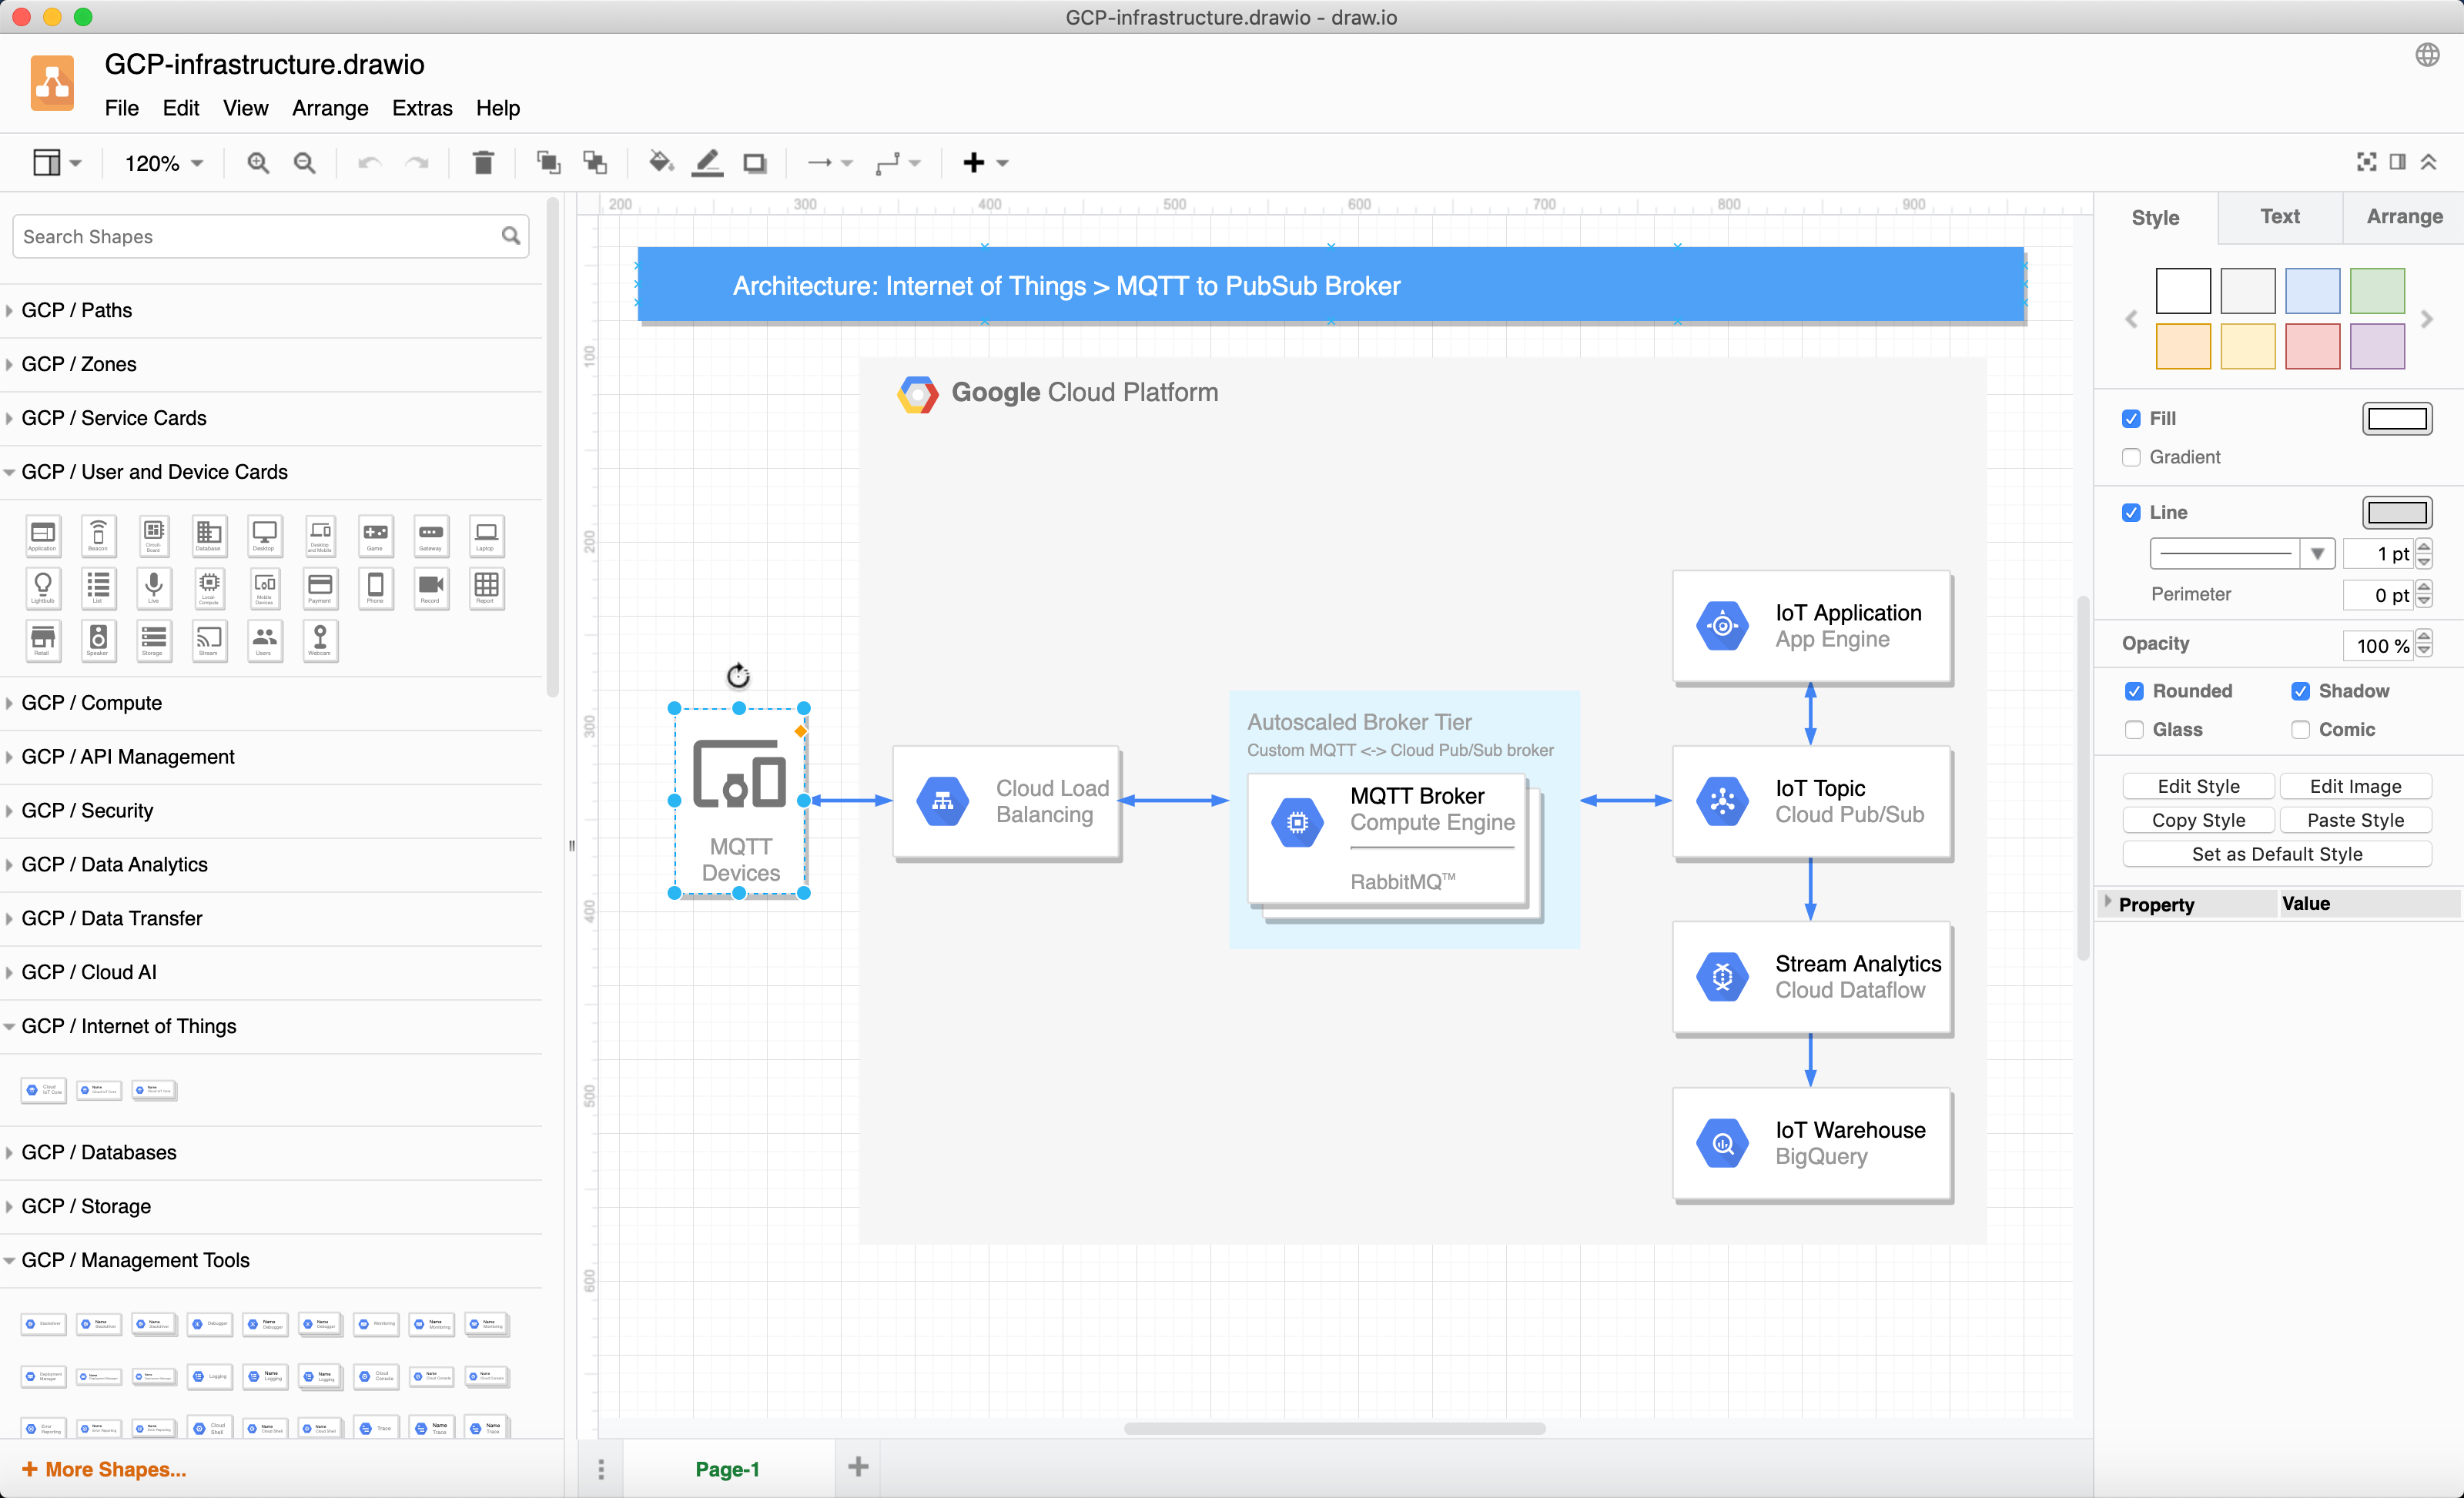The width and height of the screenshot is (2464, 1498).
Task: Open the Extras menu
Action: pyautogui.click(x=421, y=108)
